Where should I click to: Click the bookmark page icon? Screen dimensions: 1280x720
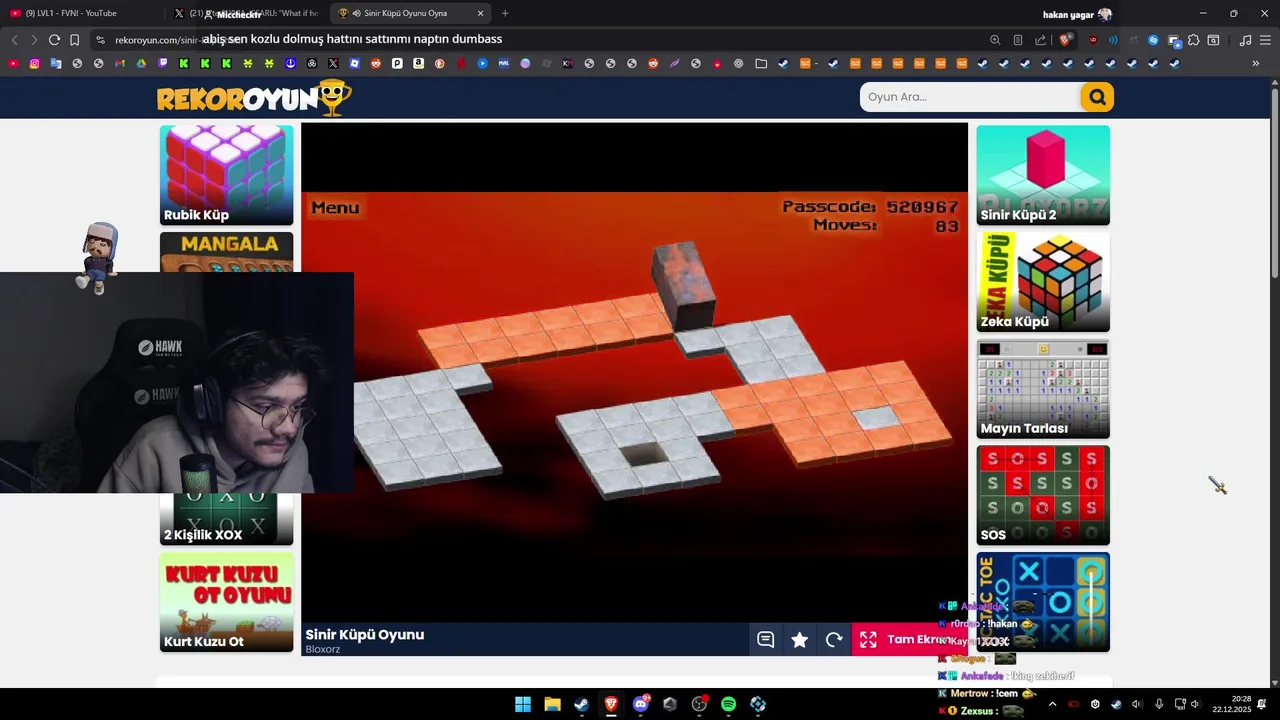click(x=74, y=40)
